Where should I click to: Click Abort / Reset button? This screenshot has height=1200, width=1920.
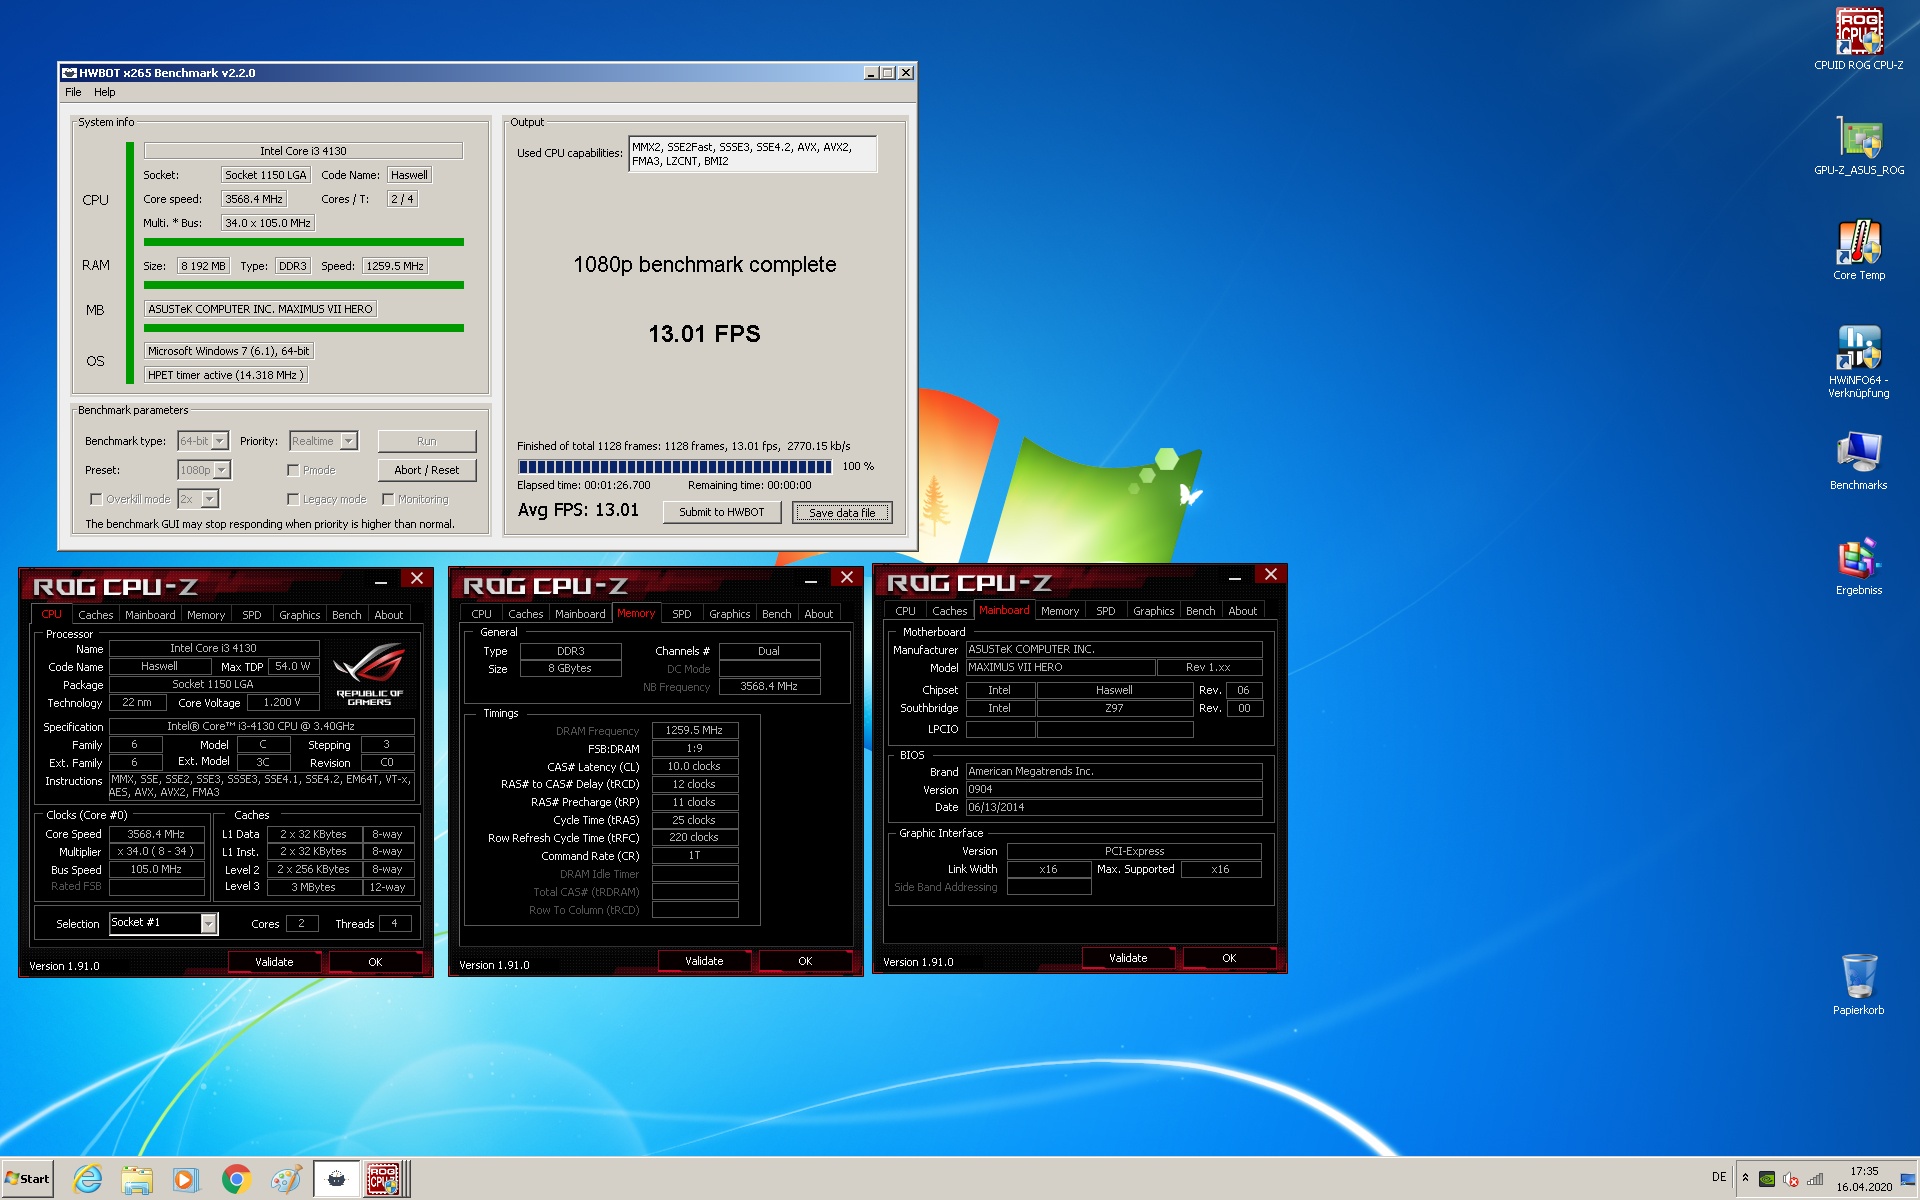(427, 470)
